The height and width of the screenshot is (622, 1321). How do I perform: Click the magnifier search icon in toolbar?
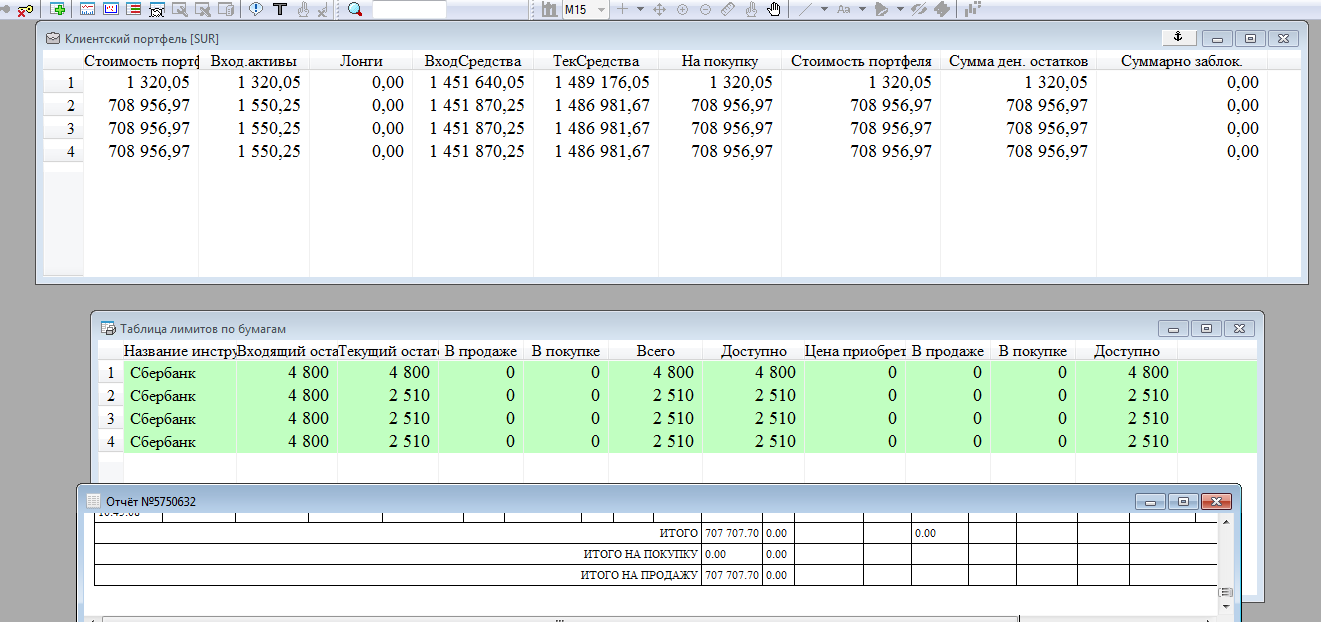coord(355,9)
